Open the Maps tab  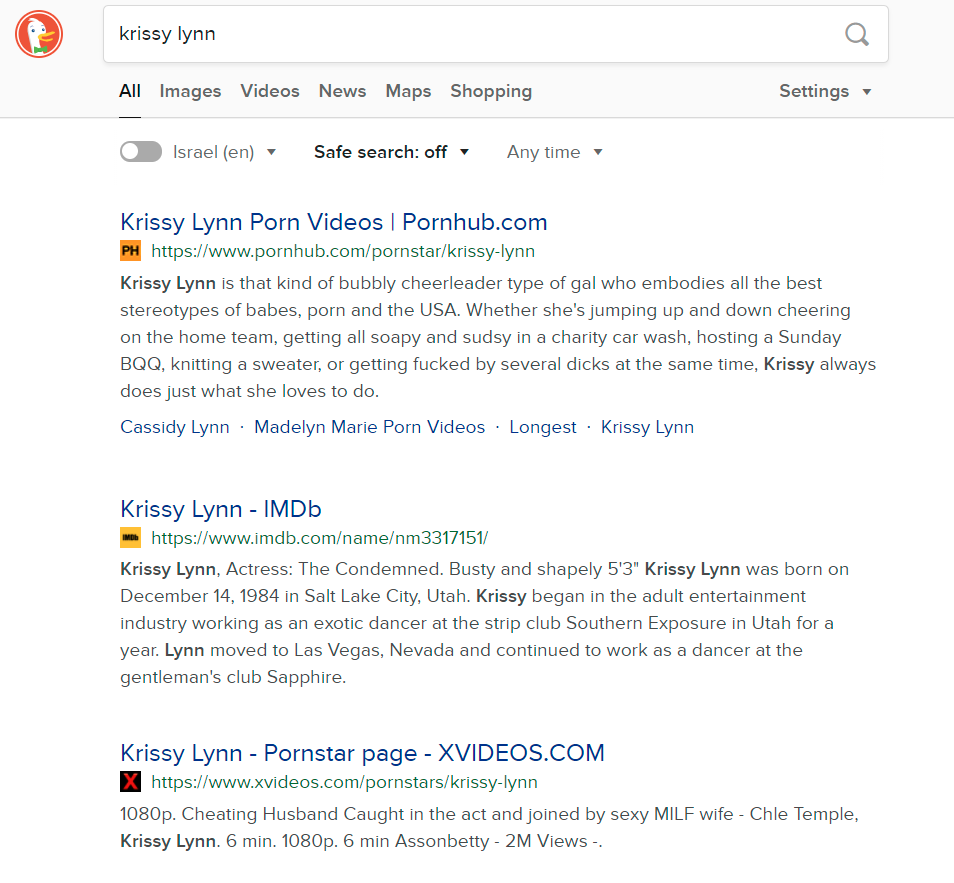click(408, 91)
